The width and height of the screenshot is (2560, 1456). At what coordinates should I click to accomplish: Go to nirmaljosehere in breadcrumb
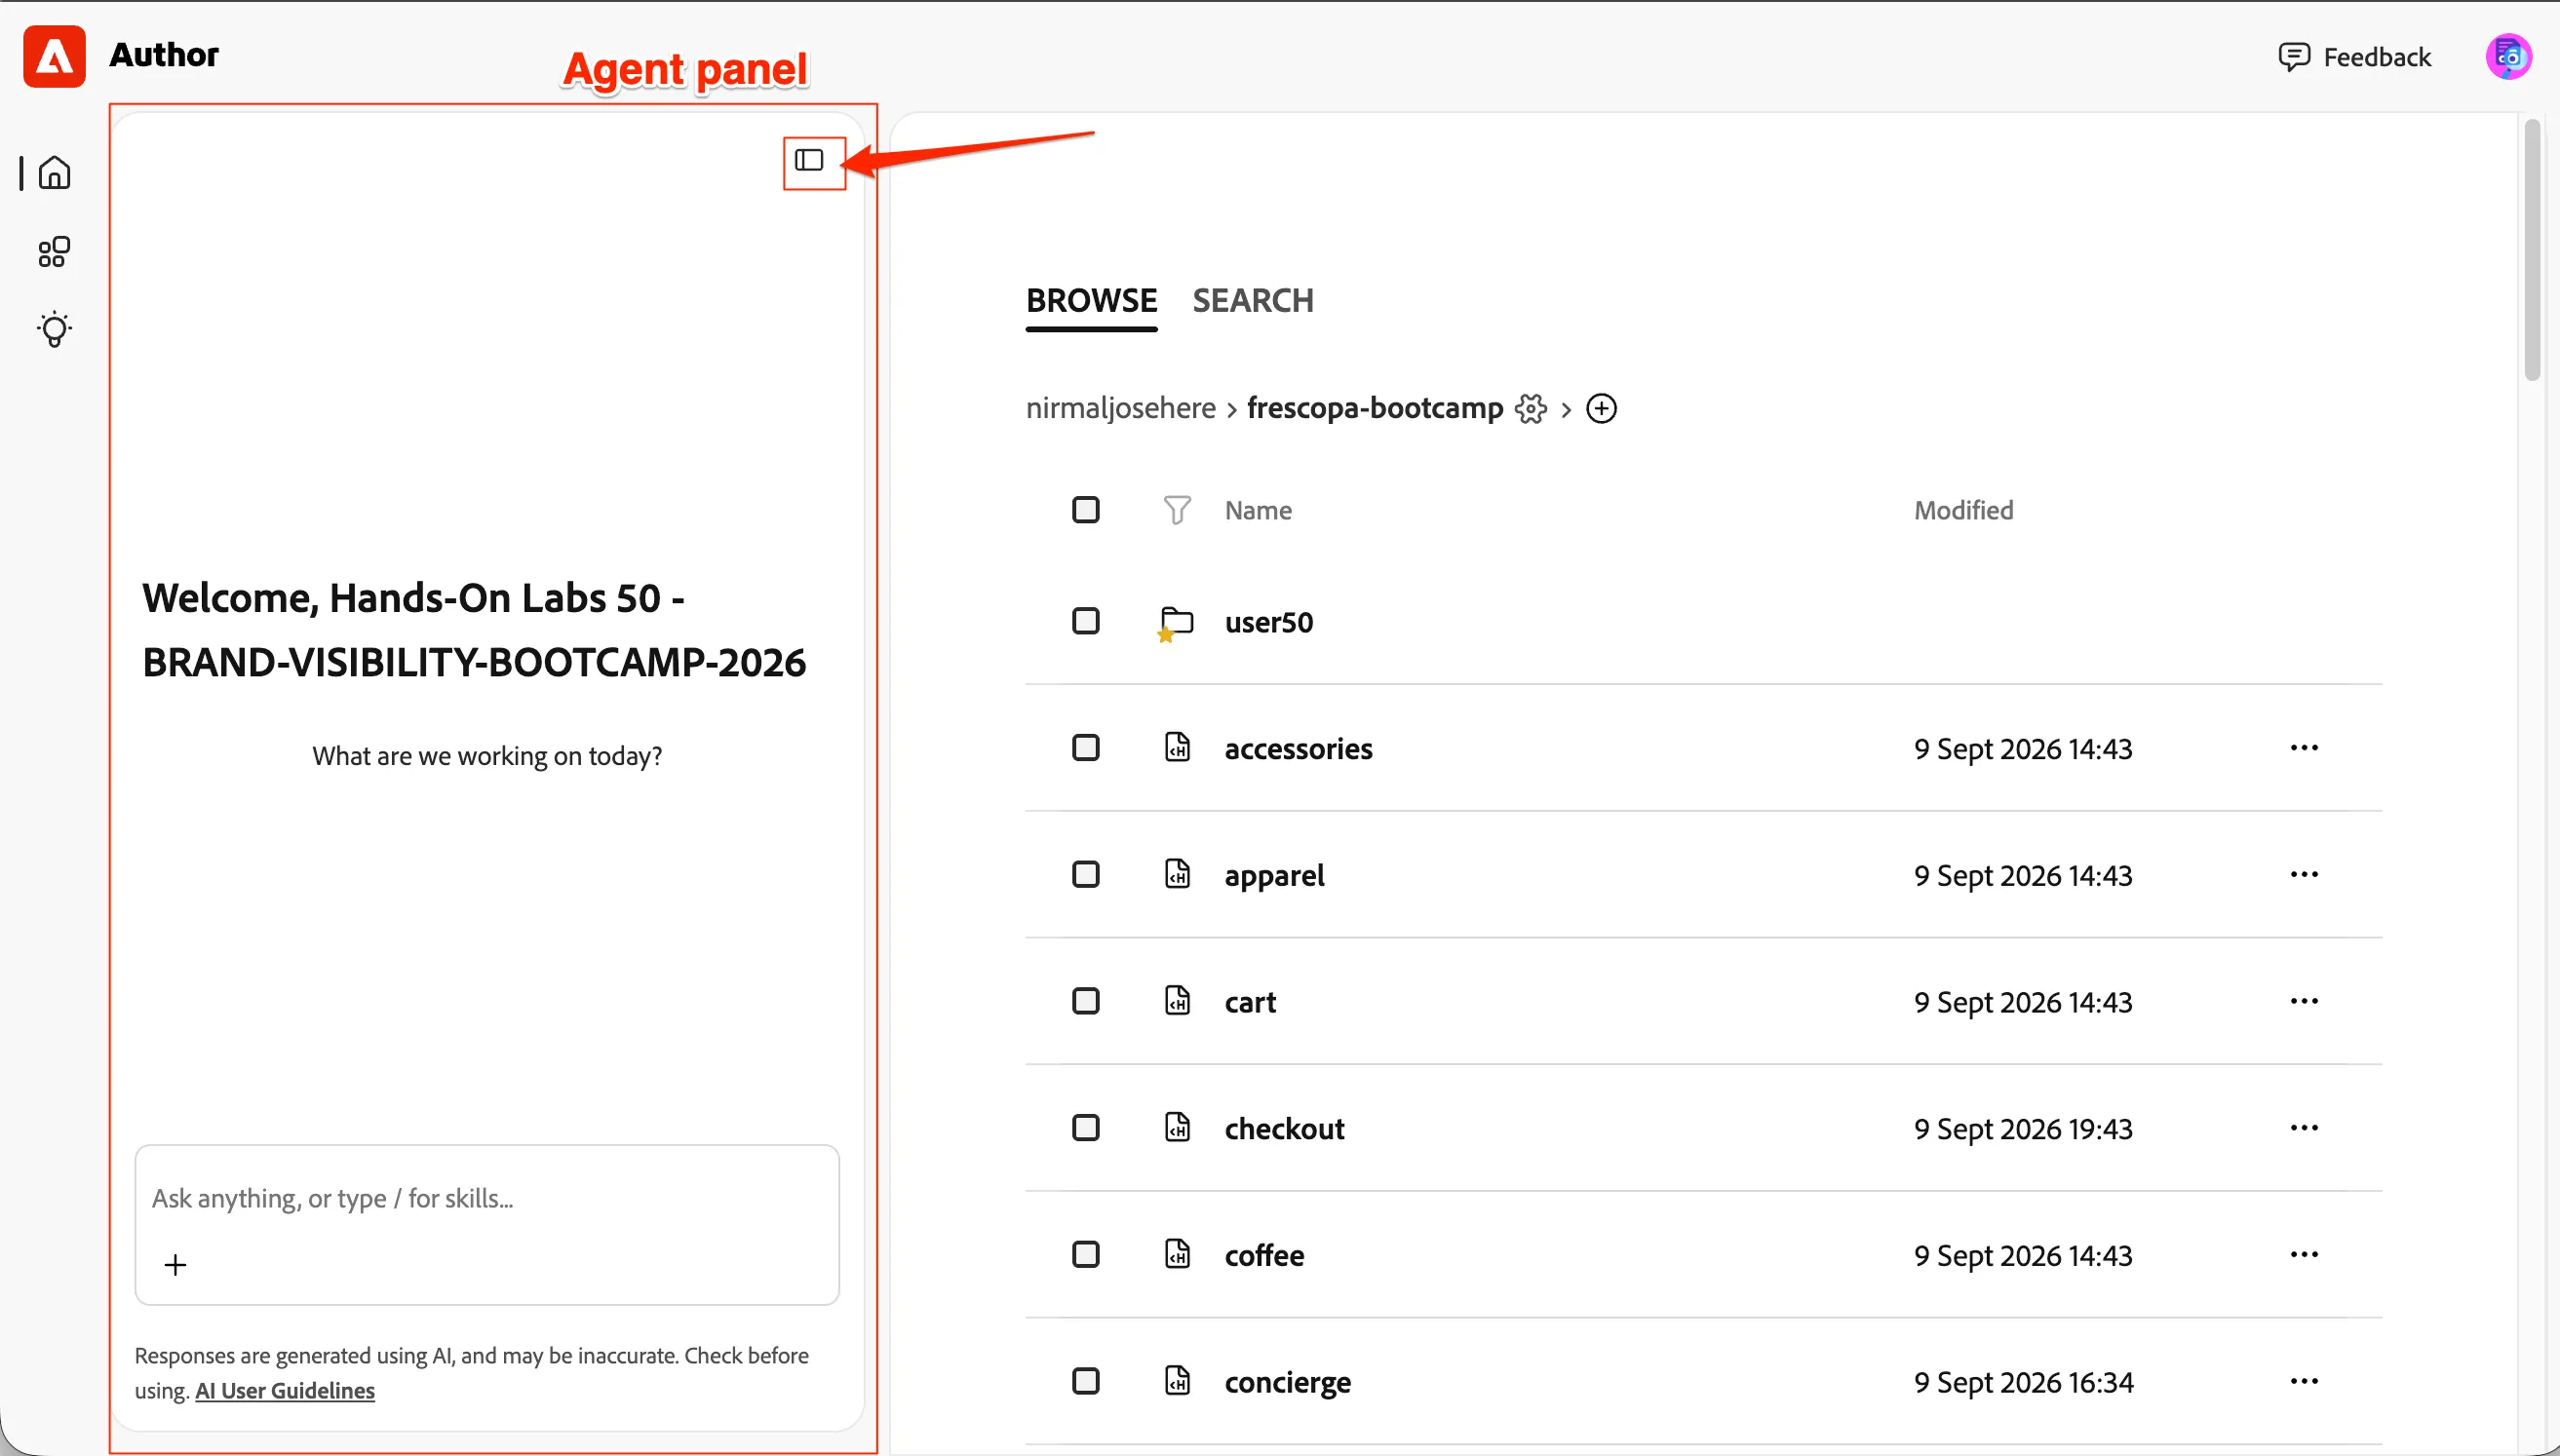click(x=1121, y=408)
